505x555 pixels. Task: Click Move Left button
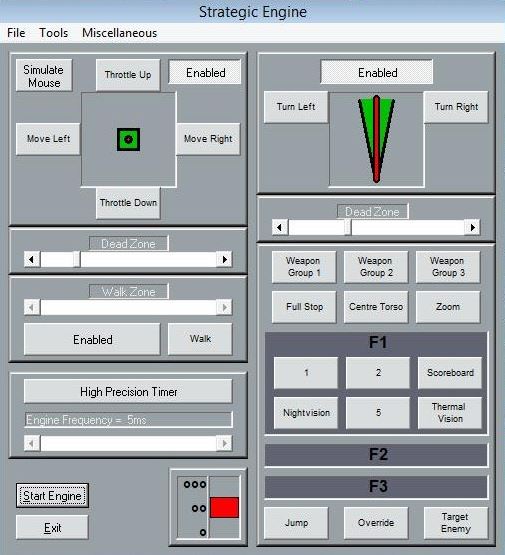pyautogui.click(x=48, y=139)
